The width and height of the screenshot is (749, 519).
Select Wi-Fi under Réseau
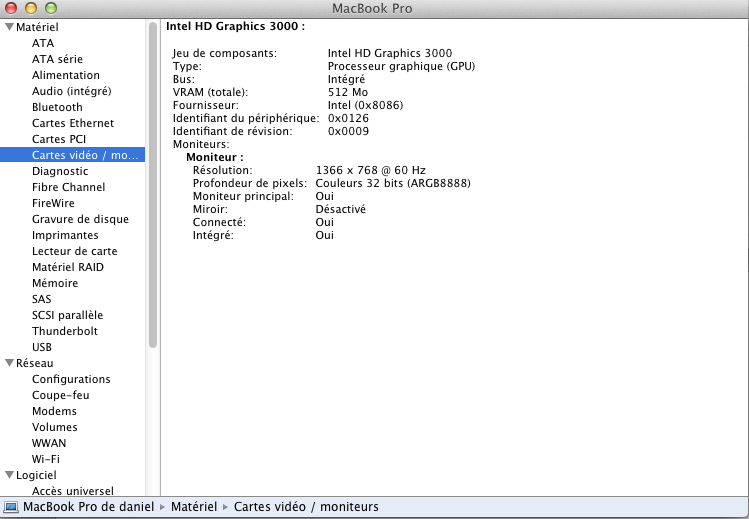[x=46, y=459]
